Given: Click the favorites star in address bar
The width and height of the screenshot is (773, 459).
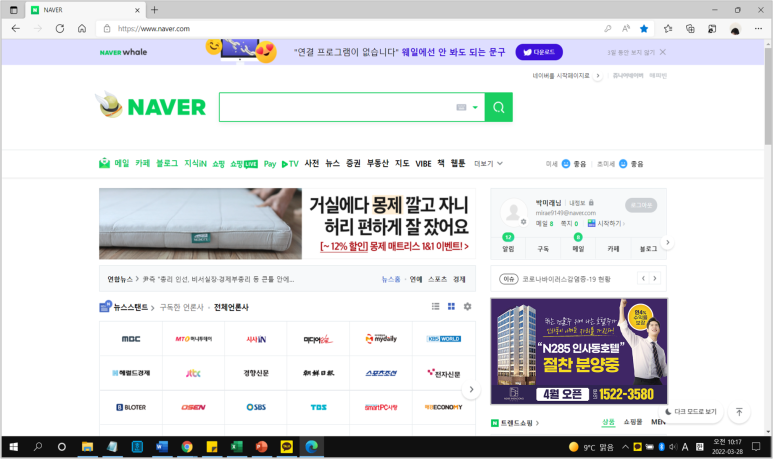Looking at the screenshot, I should tap(644, 29).
